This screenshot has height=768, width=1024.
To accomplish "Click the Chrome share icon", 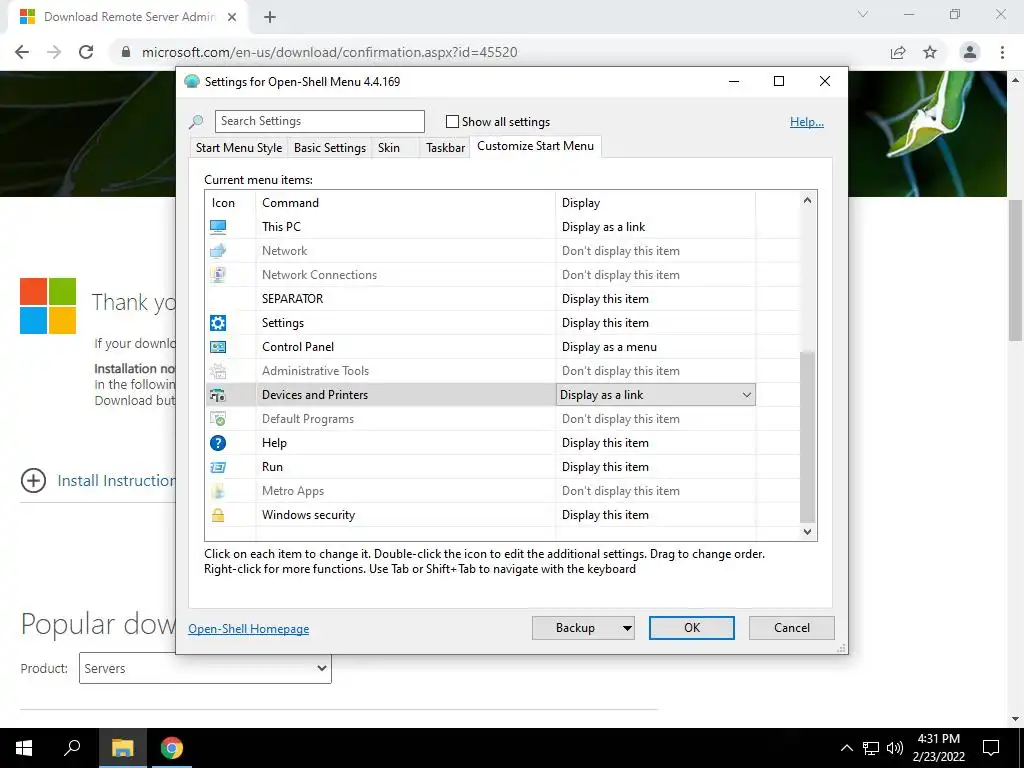I will coord(898,52).
